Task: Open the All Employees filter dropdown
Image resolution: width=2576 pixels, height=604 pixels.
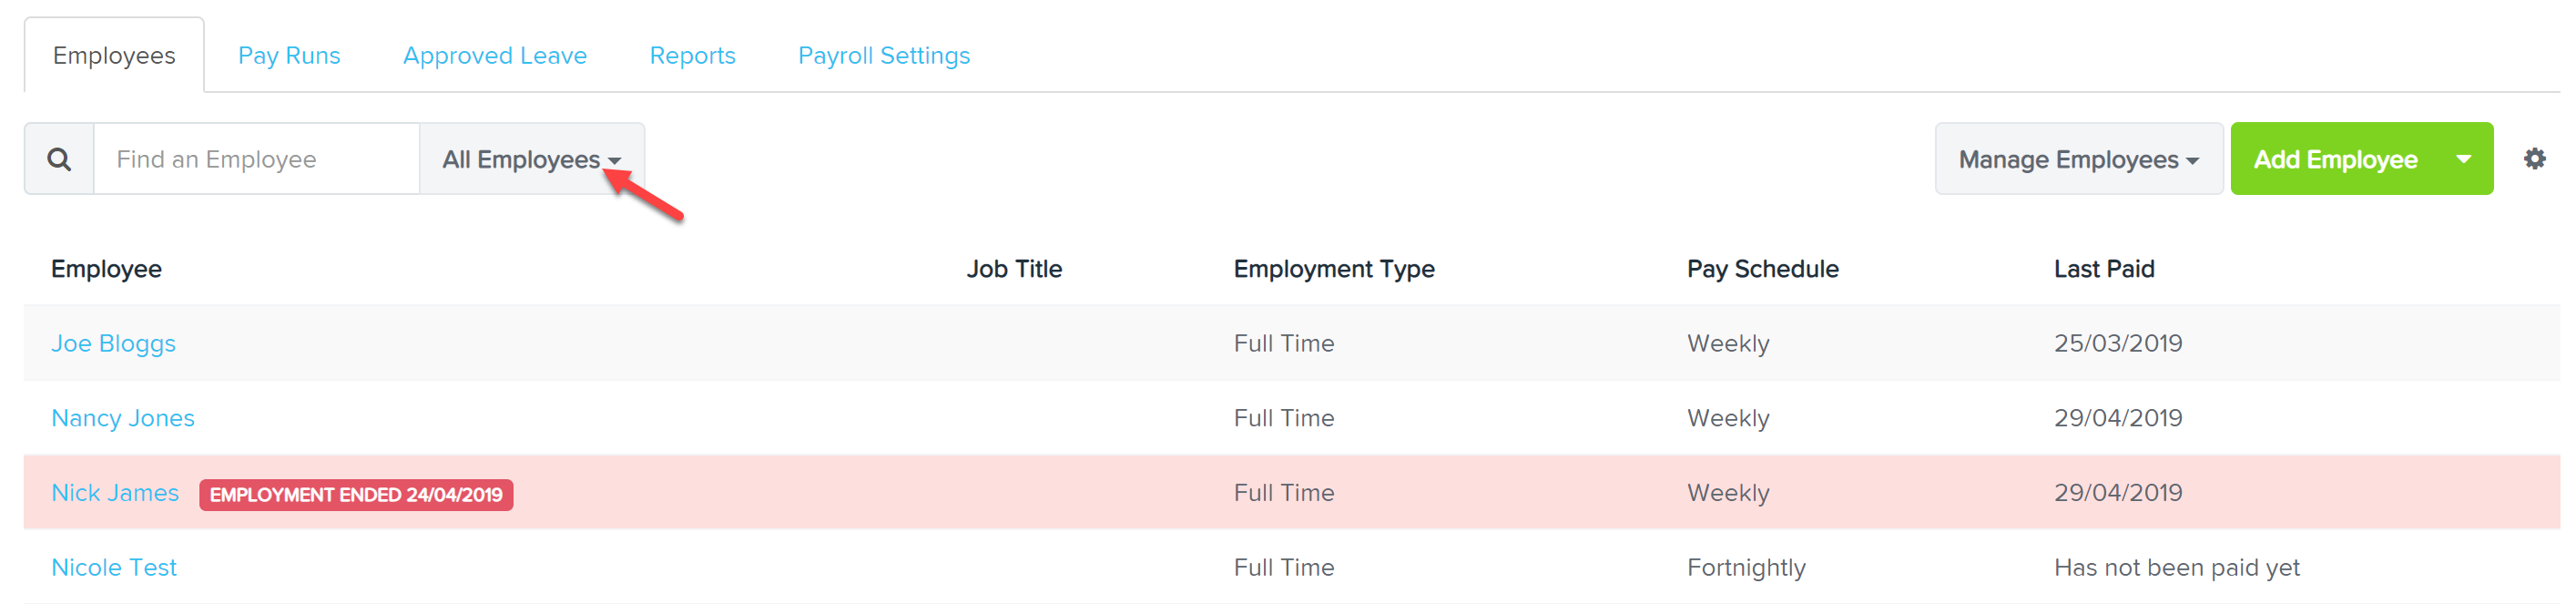Action: (532, 159)
